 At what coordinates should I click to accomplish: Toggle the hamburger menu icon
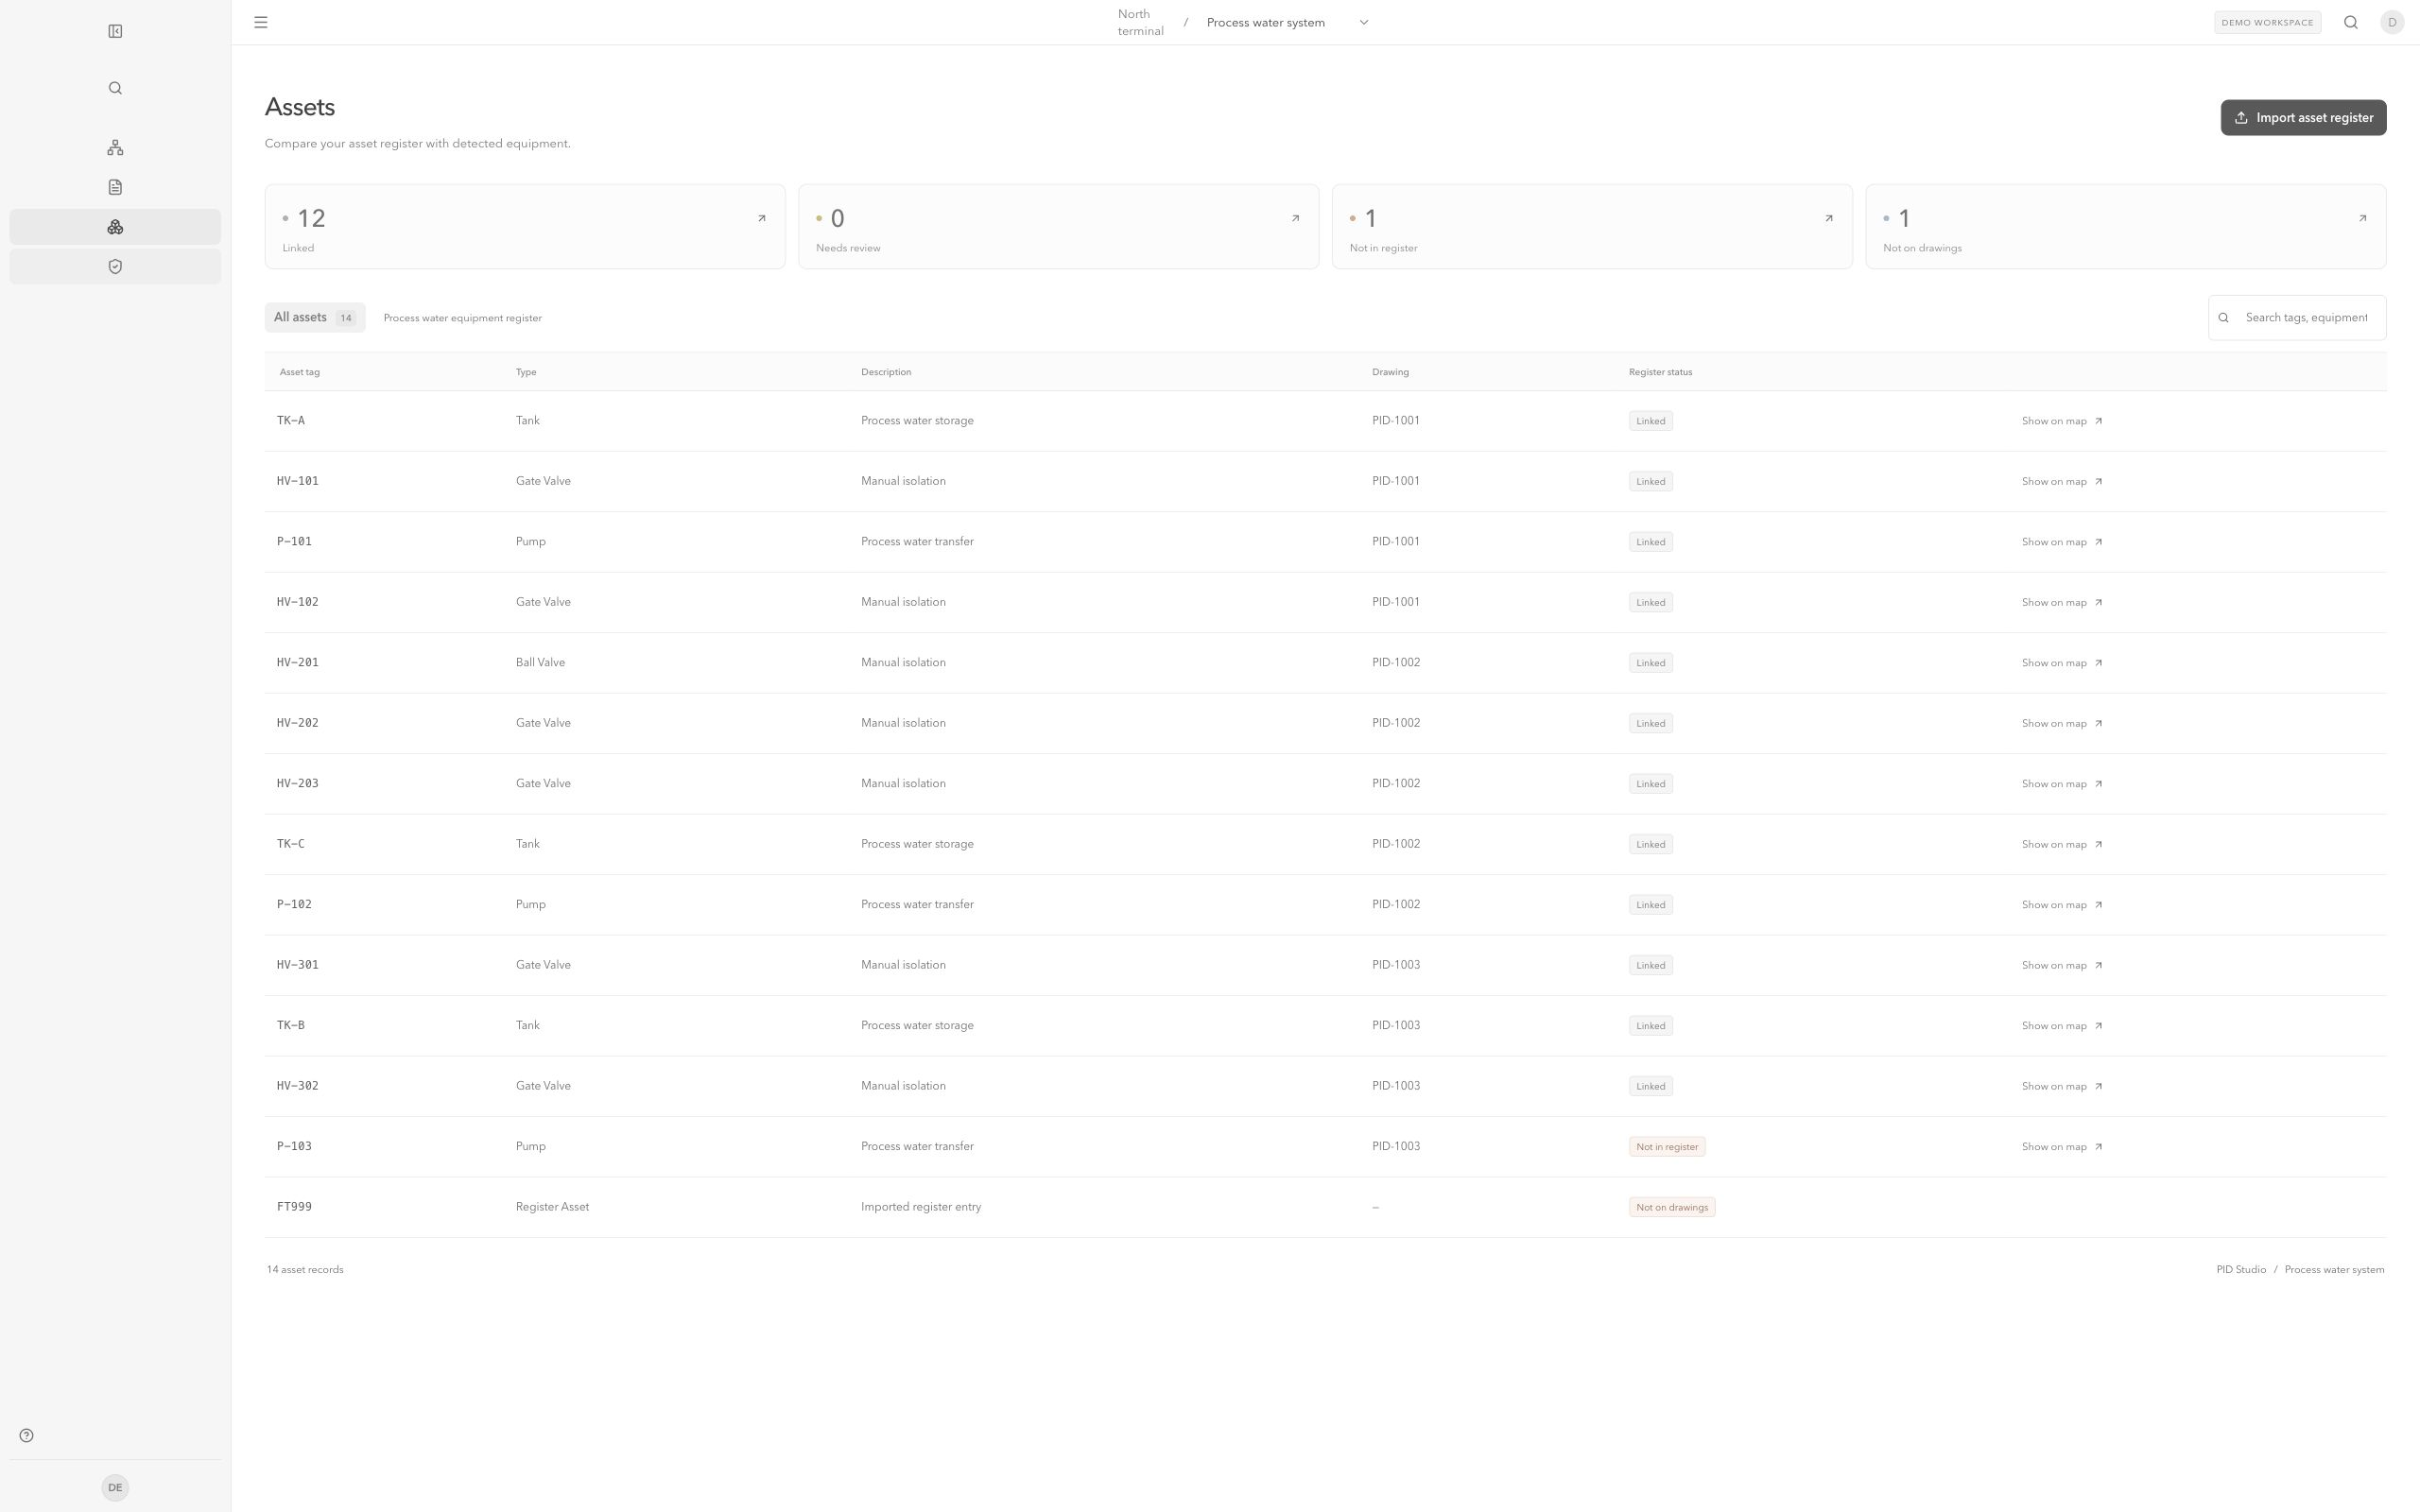pos(261,22)
